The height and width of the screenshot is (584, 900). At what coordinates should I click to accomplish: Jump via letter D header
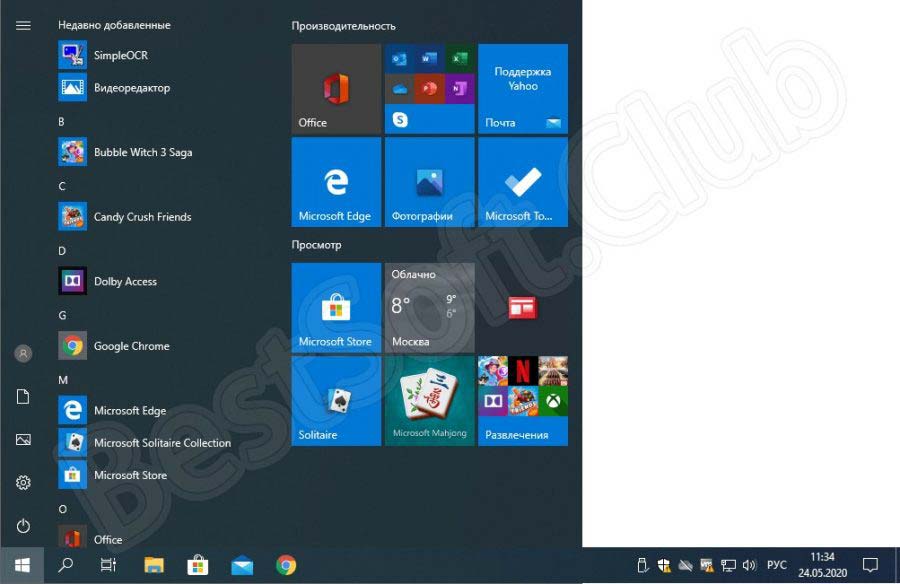62,251
